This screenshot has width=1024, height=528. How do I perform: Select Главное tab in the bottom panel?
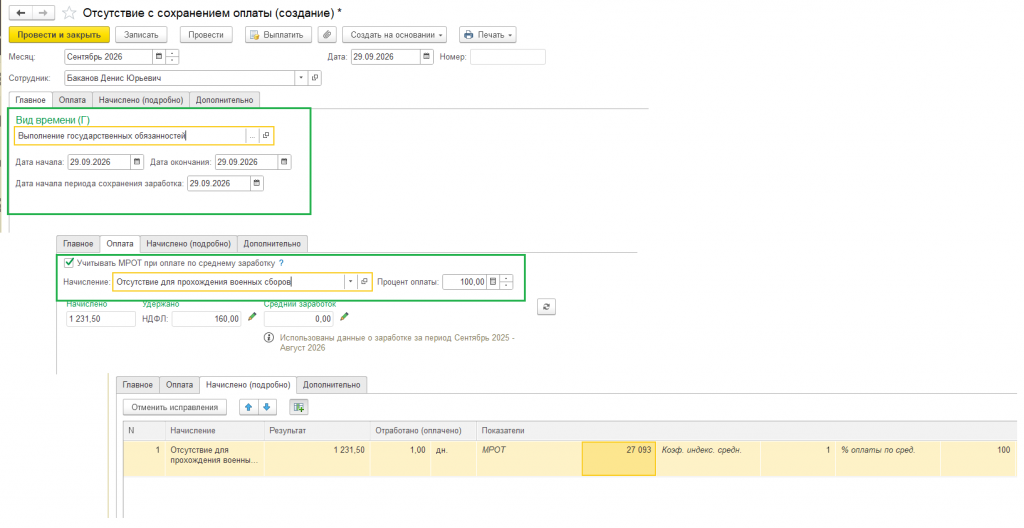click(x=138, y=385)
